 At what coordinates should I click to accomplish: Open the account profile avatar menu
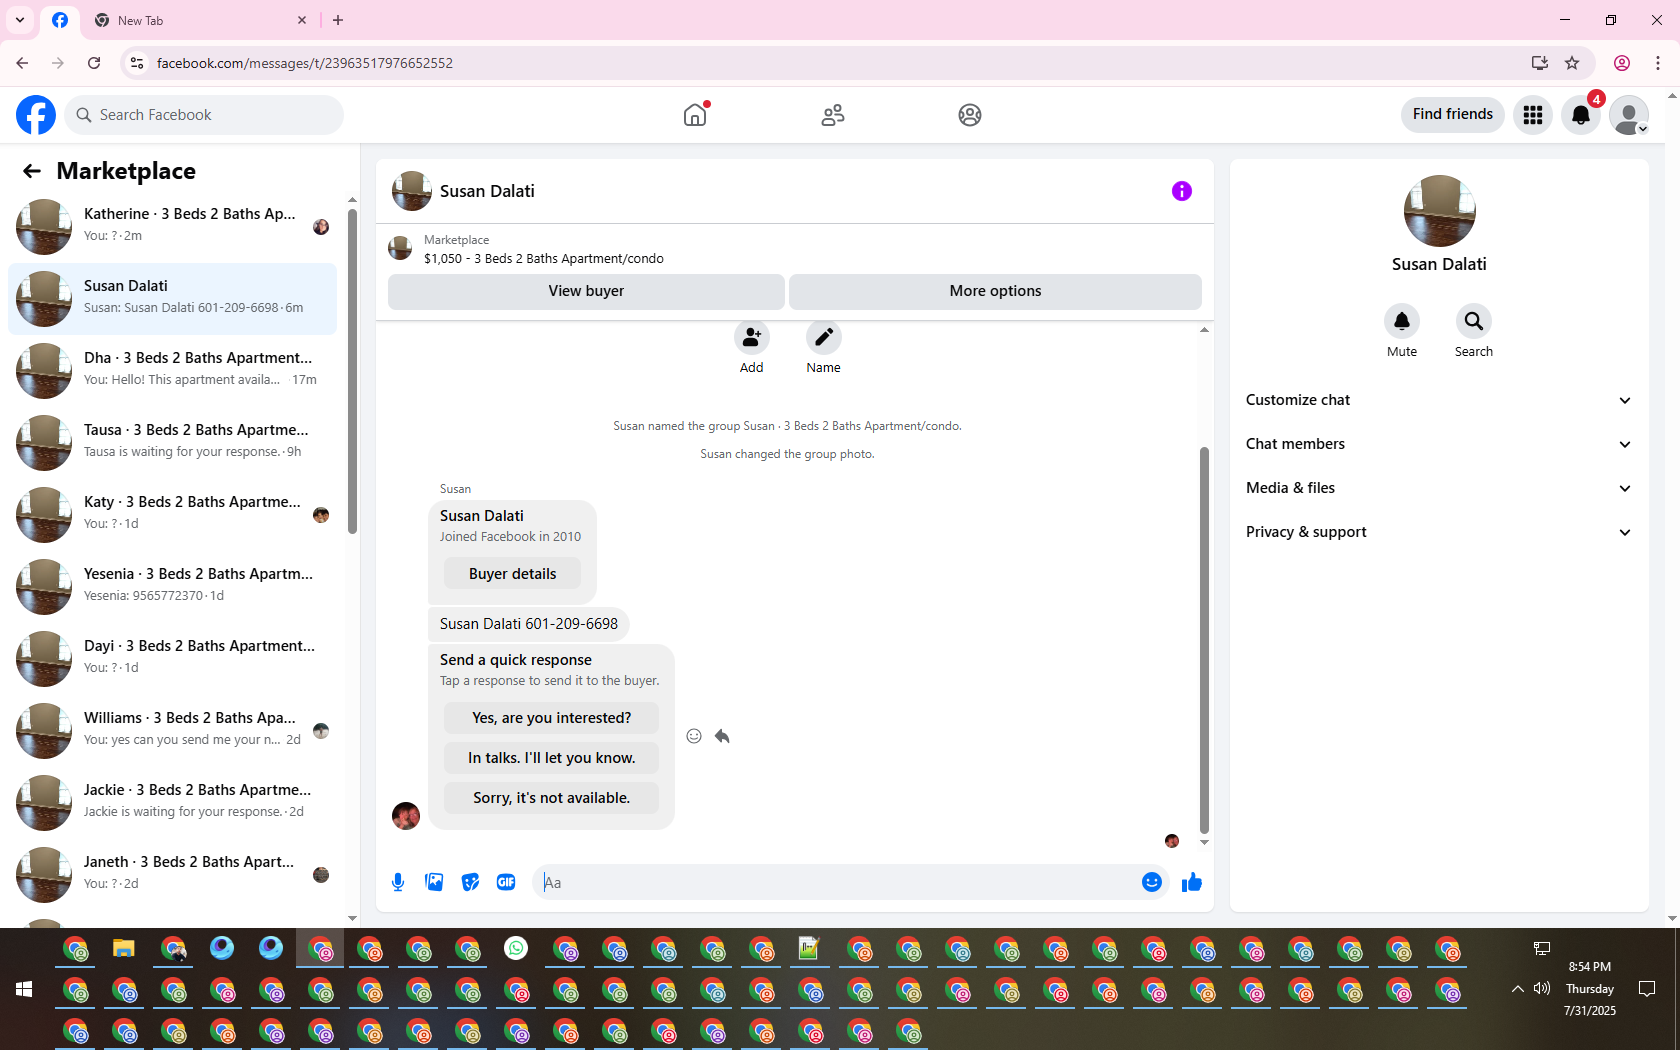click(x=1629, y=115)
